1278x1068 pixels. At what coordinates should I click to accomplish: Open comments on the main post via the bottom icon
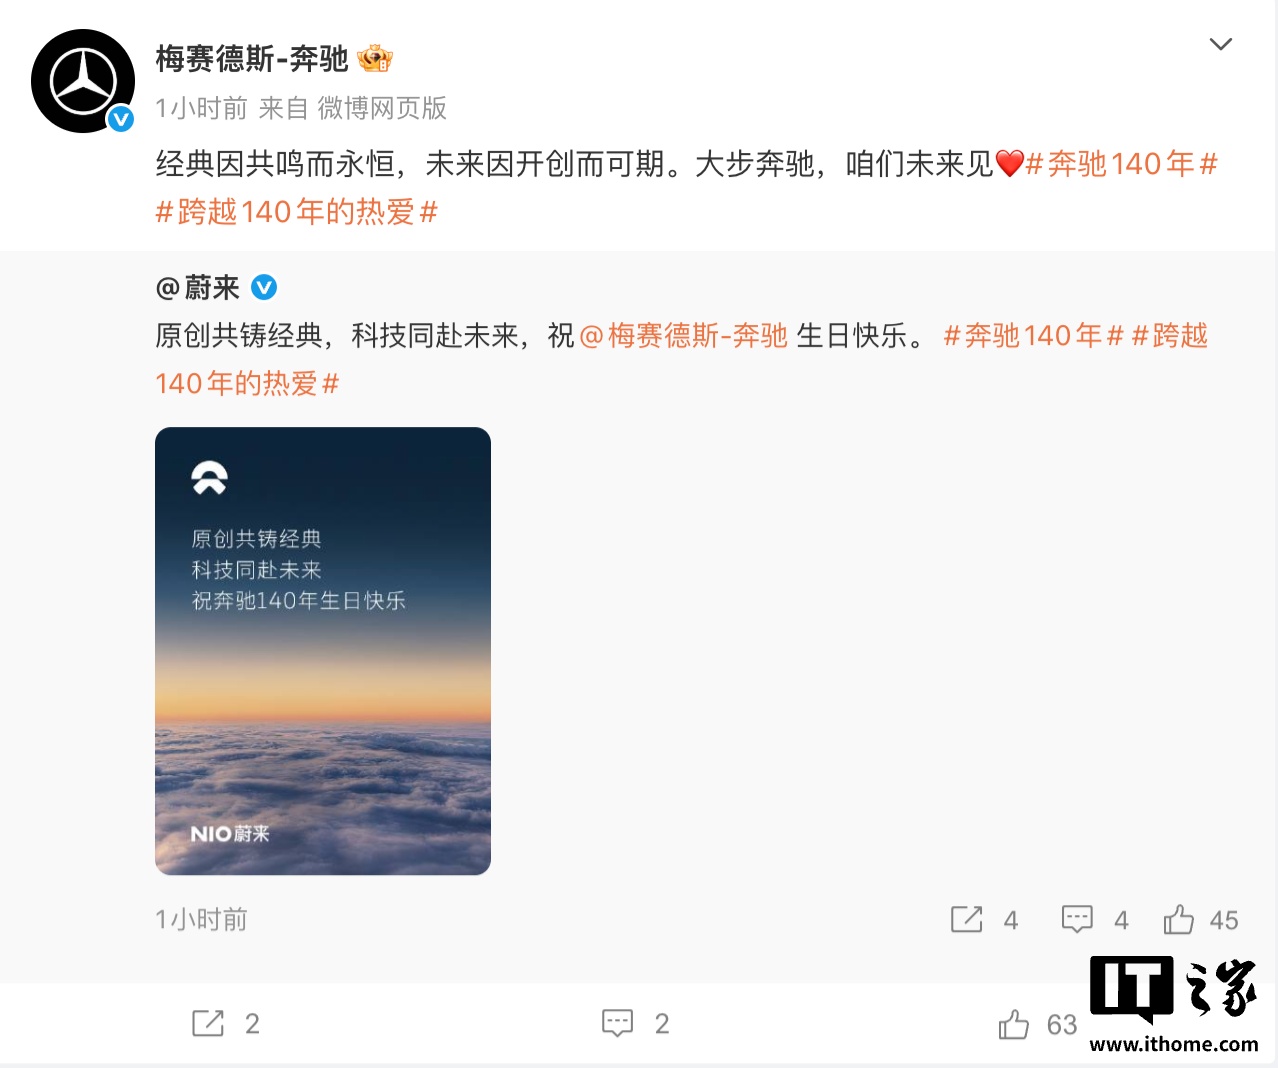coord(618,1023)
